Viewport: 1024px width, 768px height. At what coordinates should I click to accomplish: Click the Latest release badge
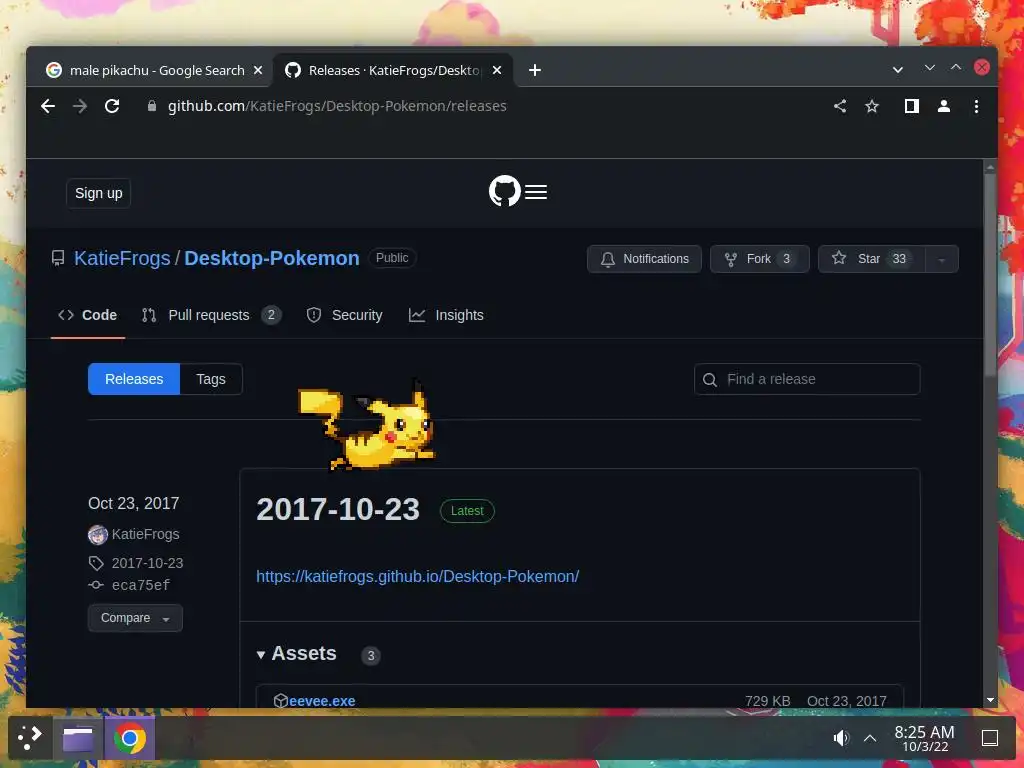click(x=467, y=511)
